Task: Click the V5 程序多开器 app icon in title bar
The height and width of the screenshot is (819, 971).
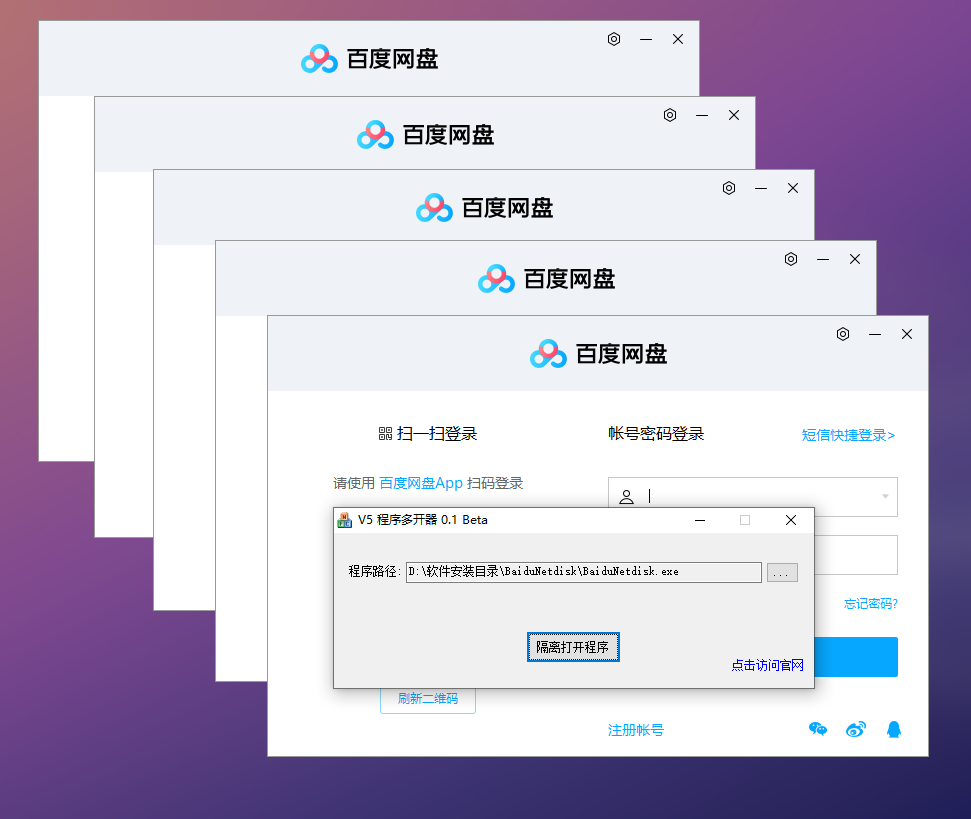Action: click(x=344, y=520)
